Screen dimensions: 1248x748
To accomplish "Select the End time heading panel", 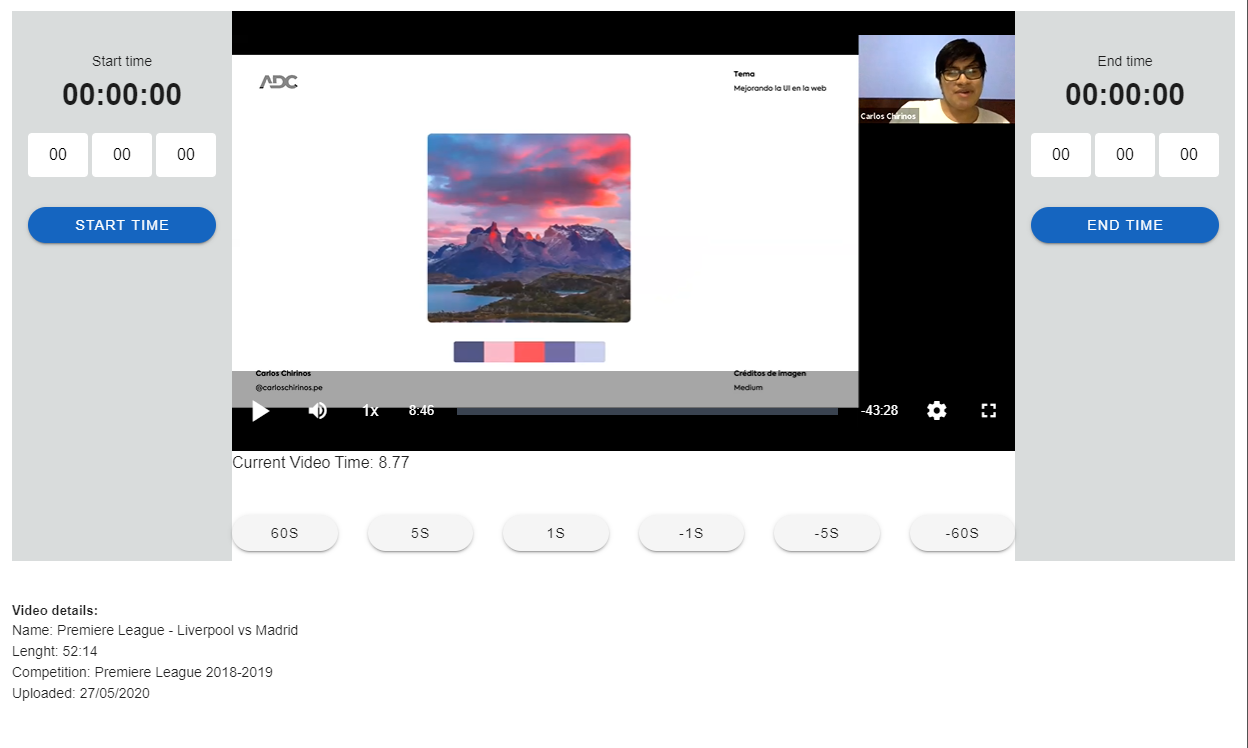I will 1124,61.
